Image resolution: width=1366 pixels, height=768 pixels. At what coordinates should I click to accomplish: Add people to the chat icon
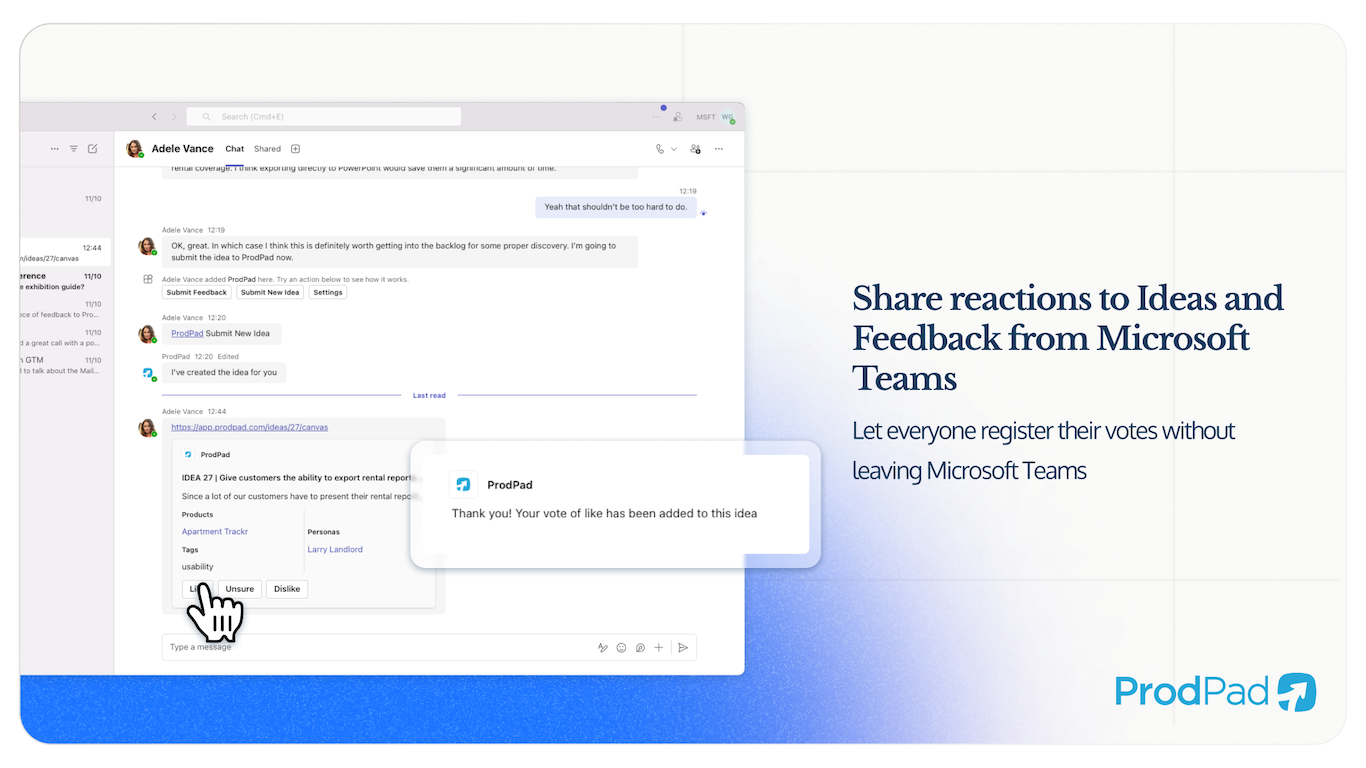click(695, 149)
